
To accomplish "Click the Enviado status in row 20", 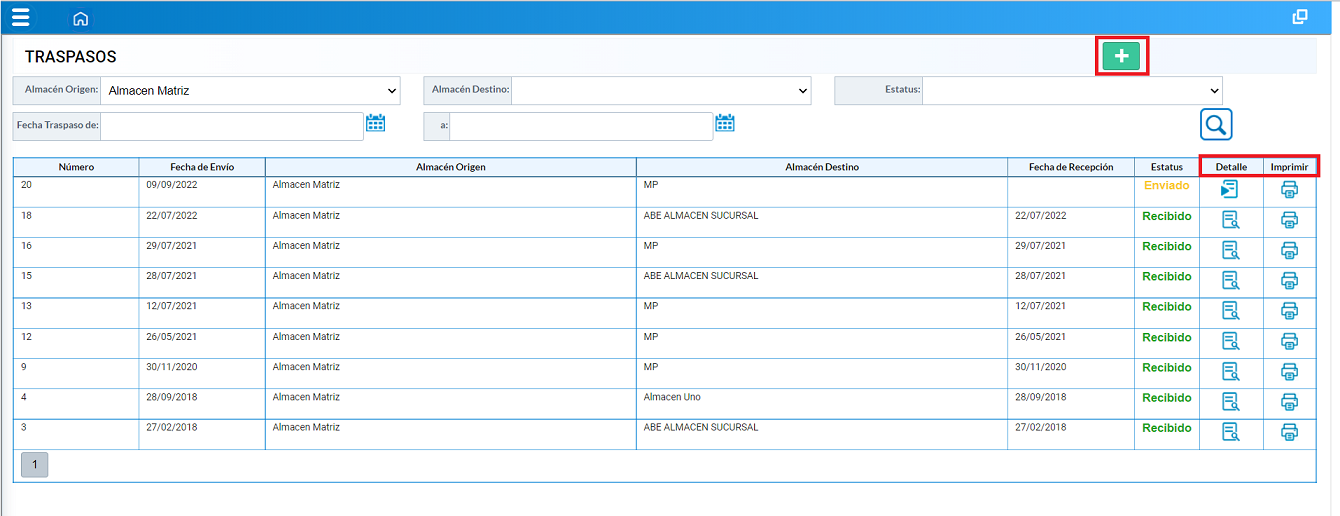I will click(1167, 186).
